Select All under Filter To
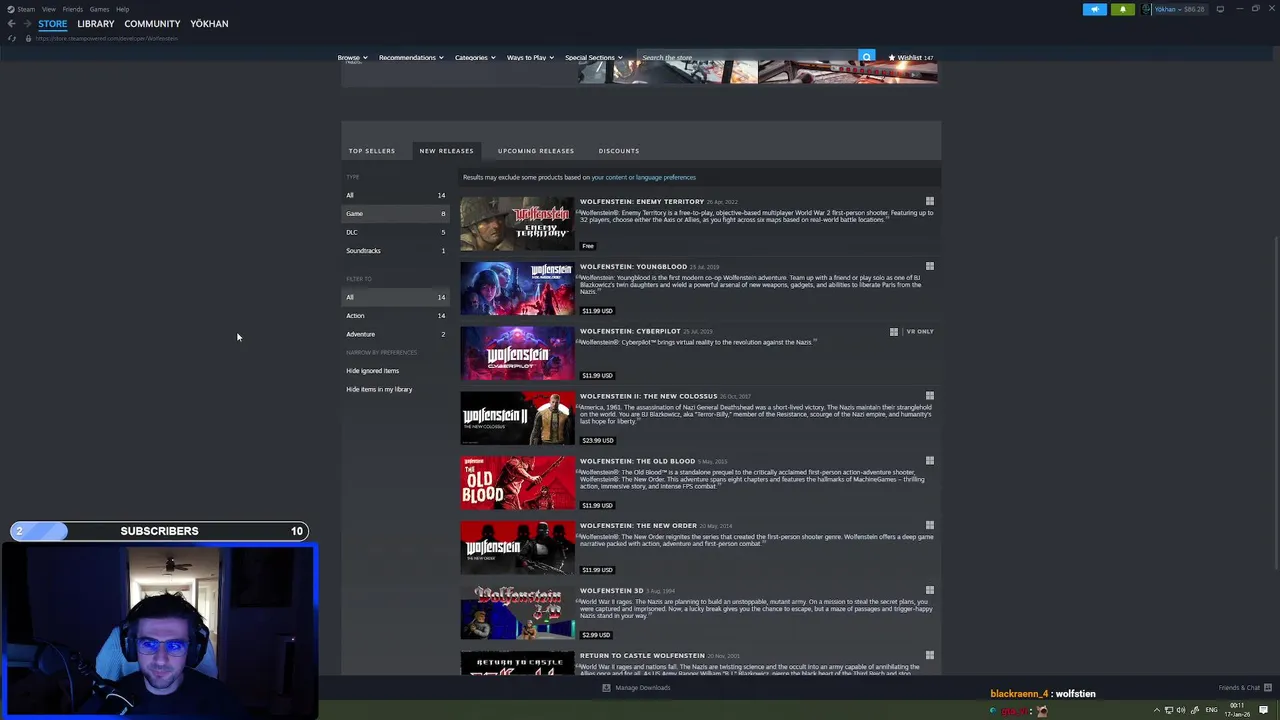The image size is (1280, 720). [396, 297]
